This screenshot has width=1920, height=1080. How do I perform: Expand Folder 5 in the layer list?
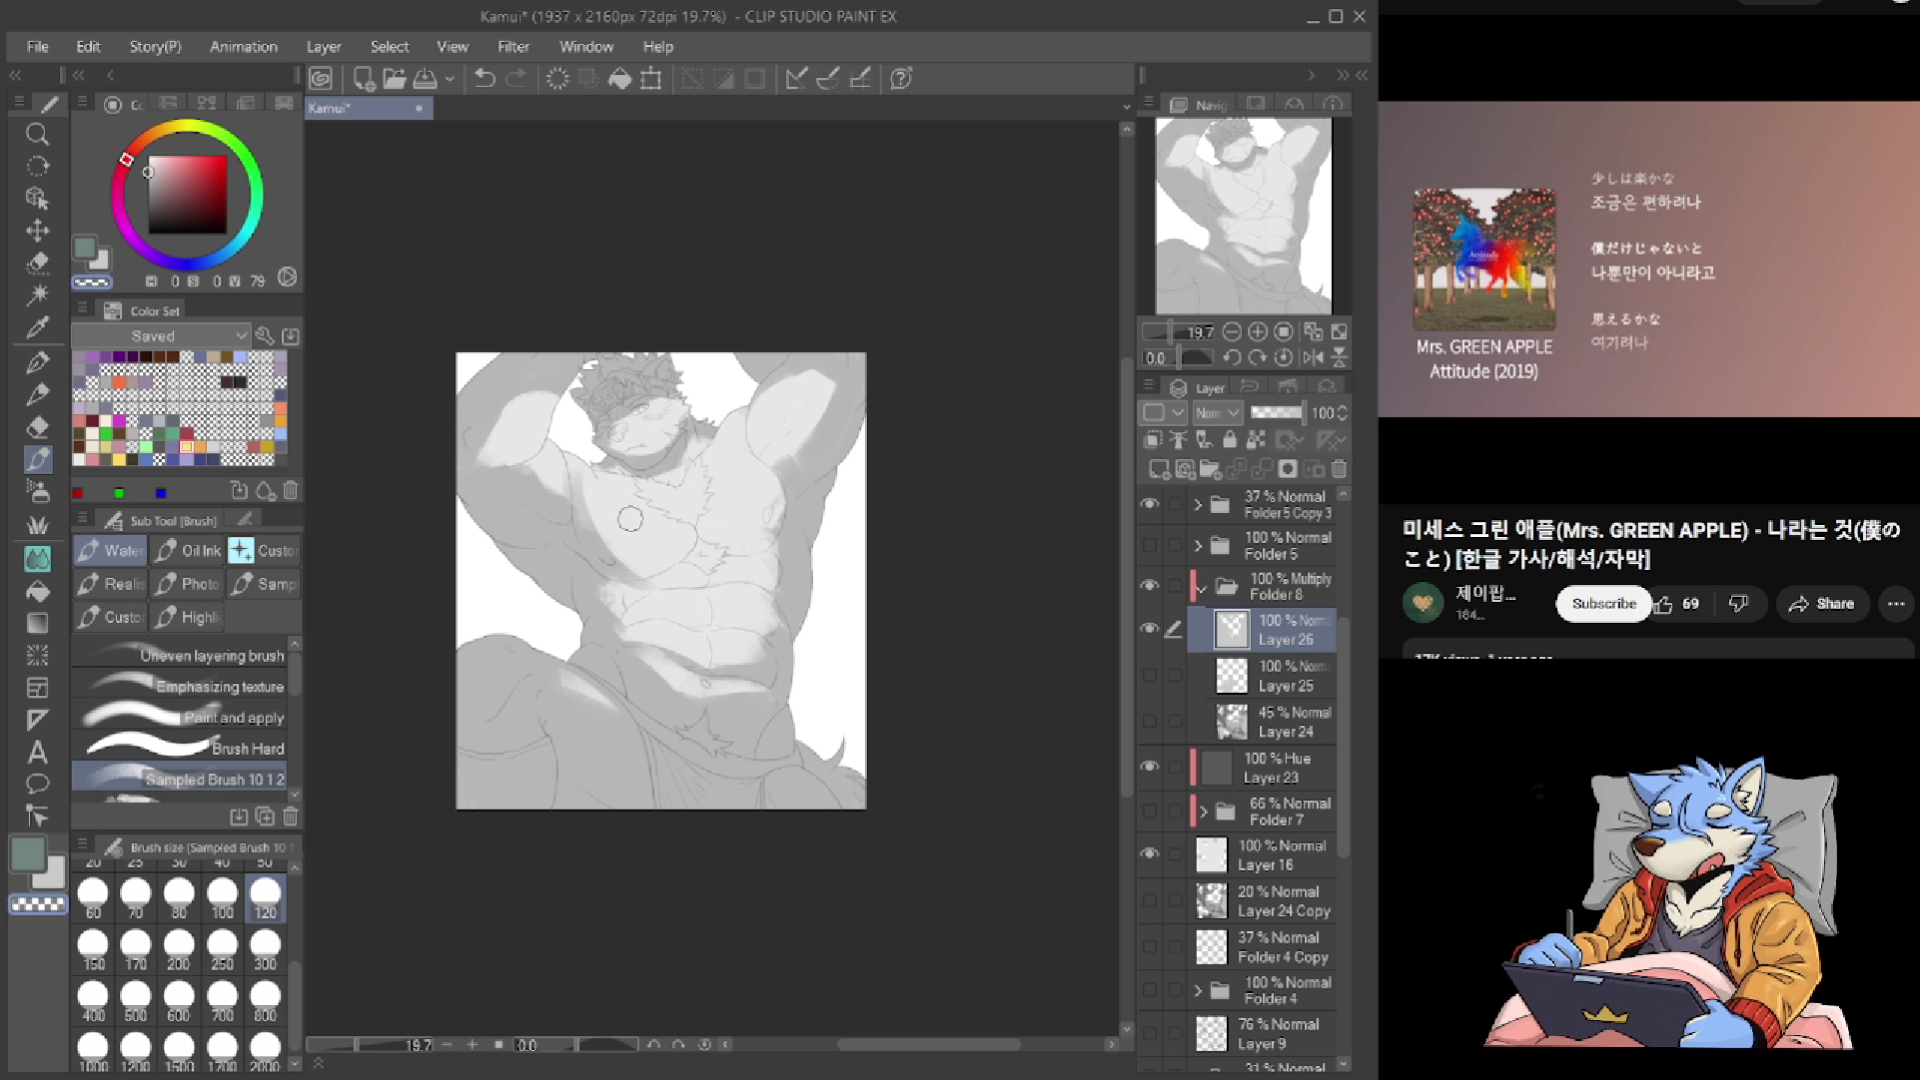click(1198, 546)
